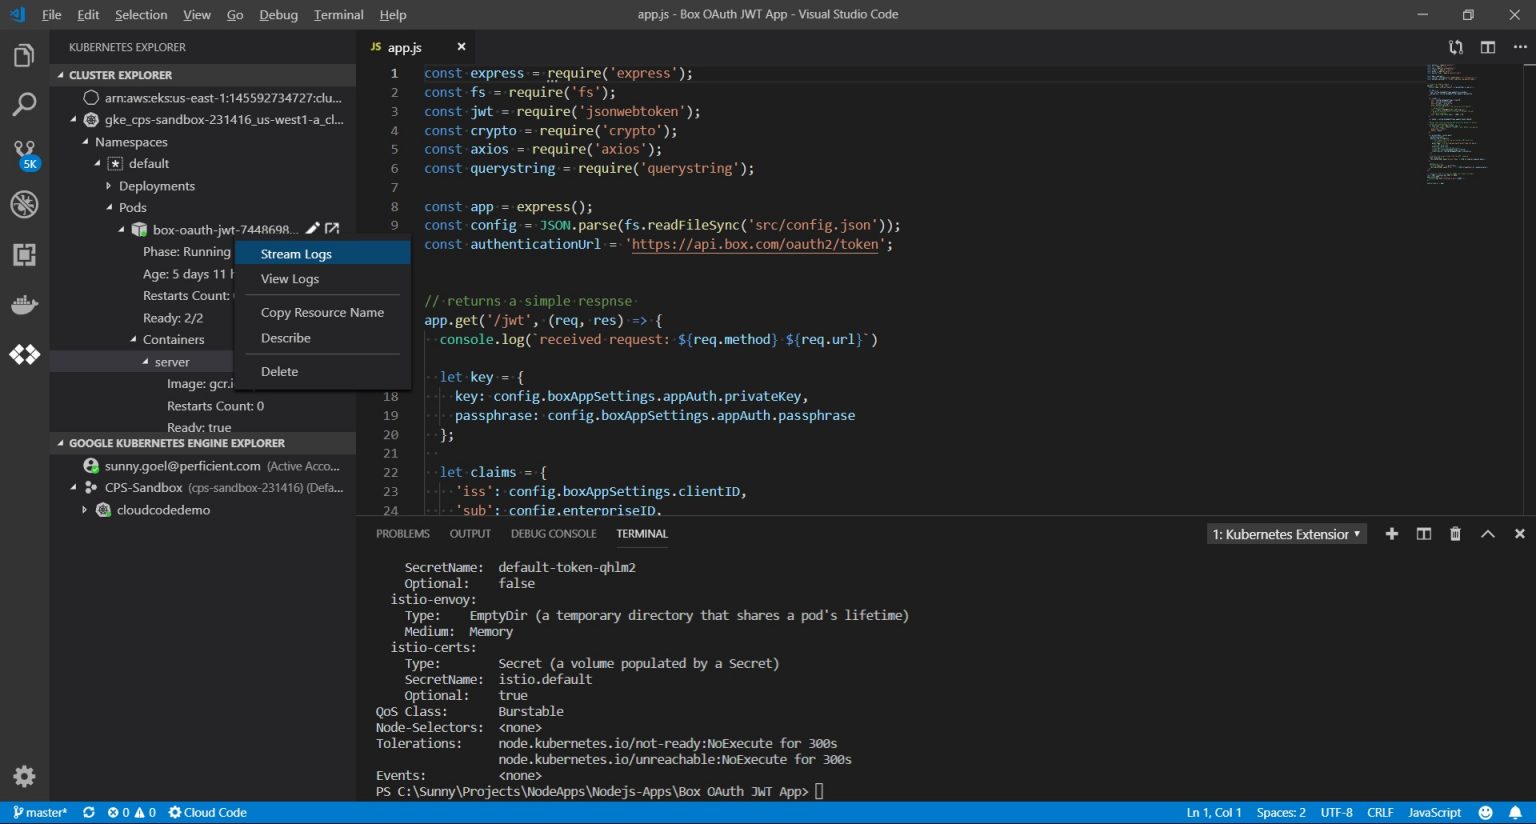Image resolution: width=1536 pixels, height=824 pixels.
Task: Kill the terminal using the trash icon
Action: tap(1455, 533)
